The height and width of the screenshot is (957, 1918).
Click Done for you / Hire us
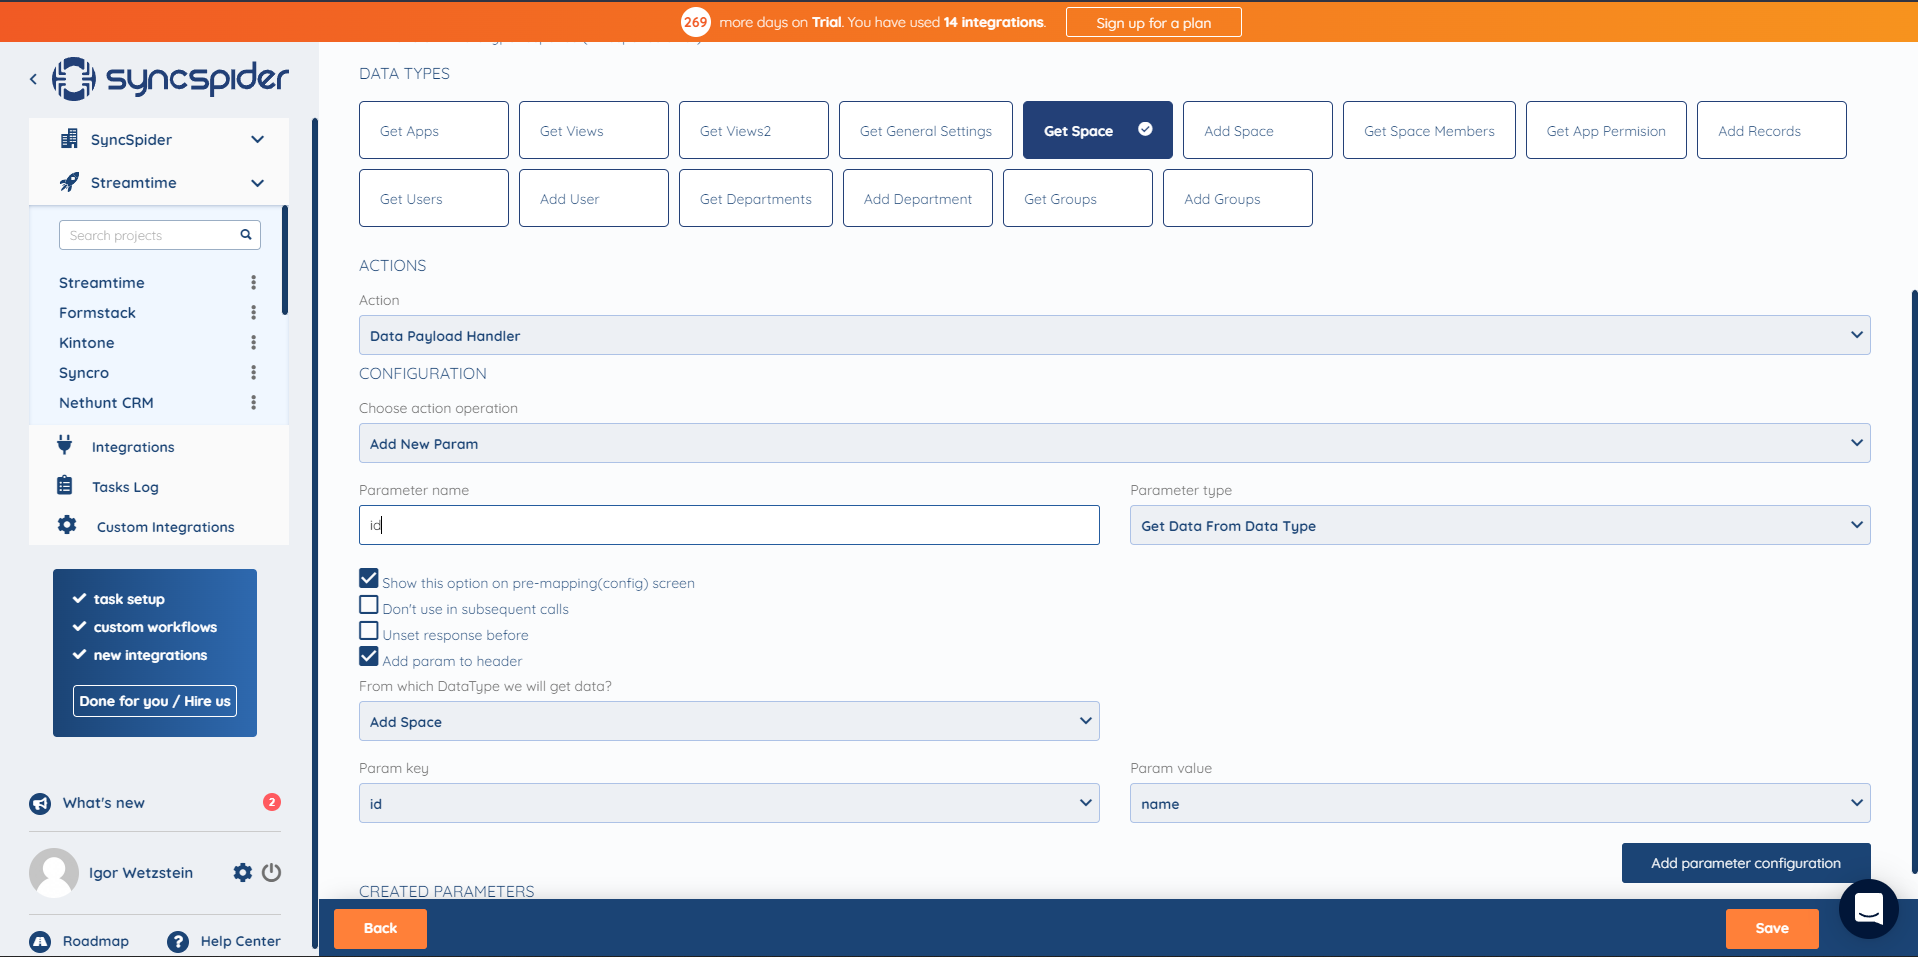(x=155, y=701)
